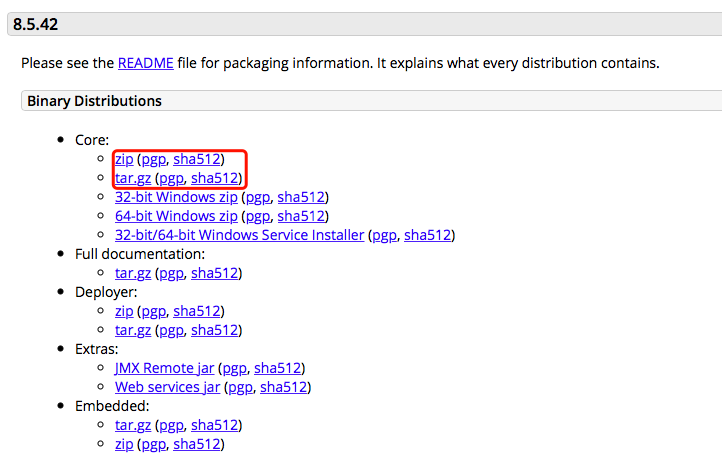Download the Embedded tar.gz
This screenshot has height=463, width=722.
point(133,425)
